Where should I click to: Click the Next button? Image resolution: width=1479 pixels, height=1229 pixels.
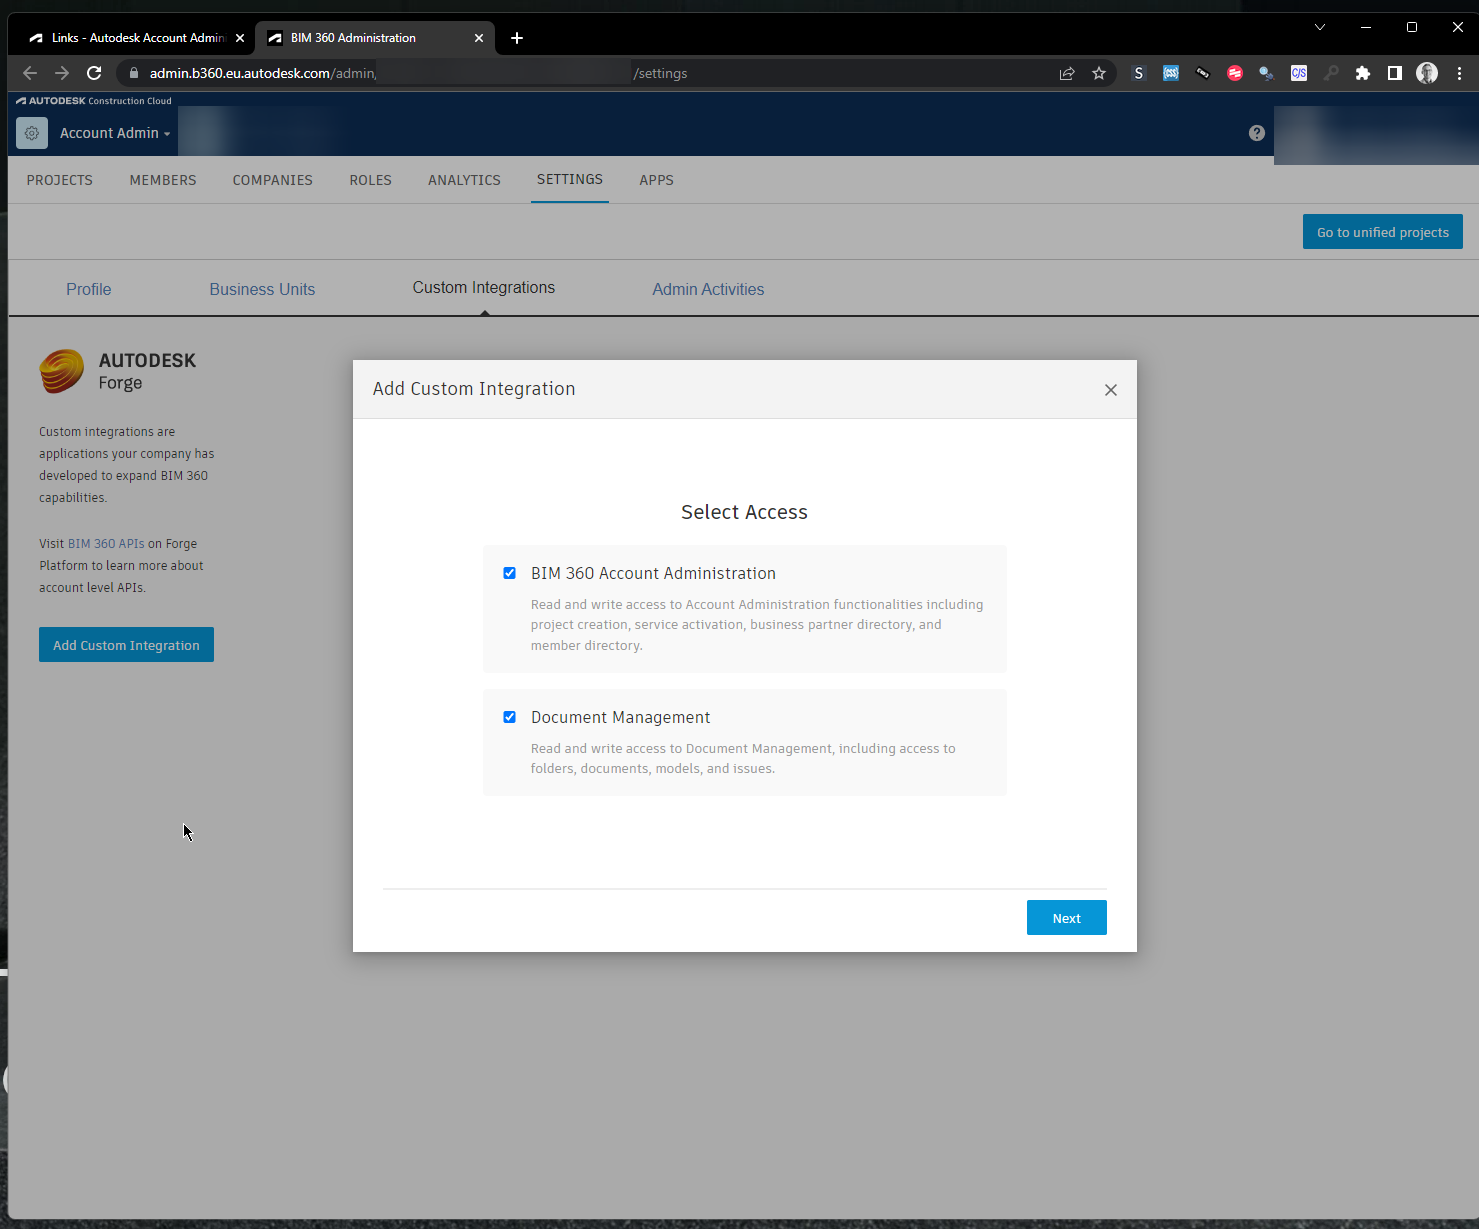pos(1067,918)
